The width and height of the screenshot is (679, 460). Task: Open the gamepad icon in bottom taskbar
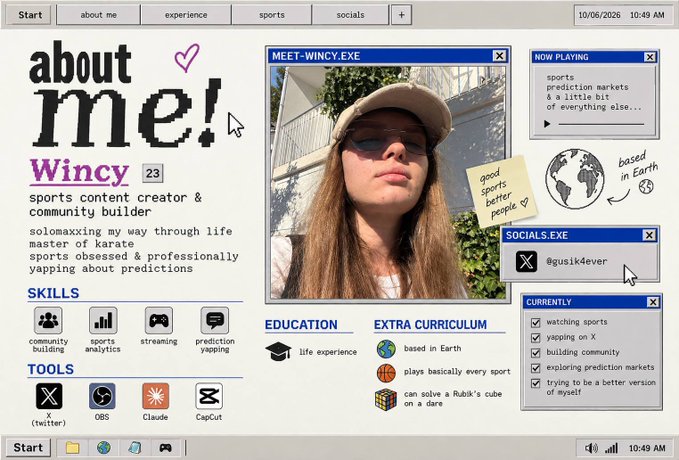pos(165,447)
